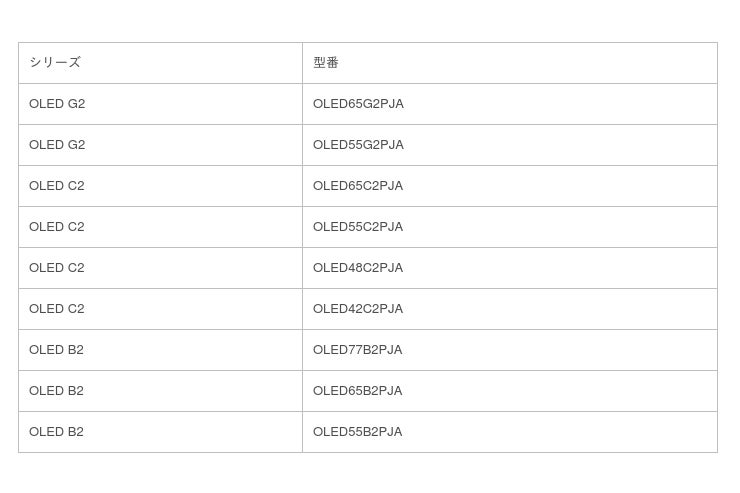Click the OLED65B2PJA model cell
740x493 pixels.
tap(357, 391)
